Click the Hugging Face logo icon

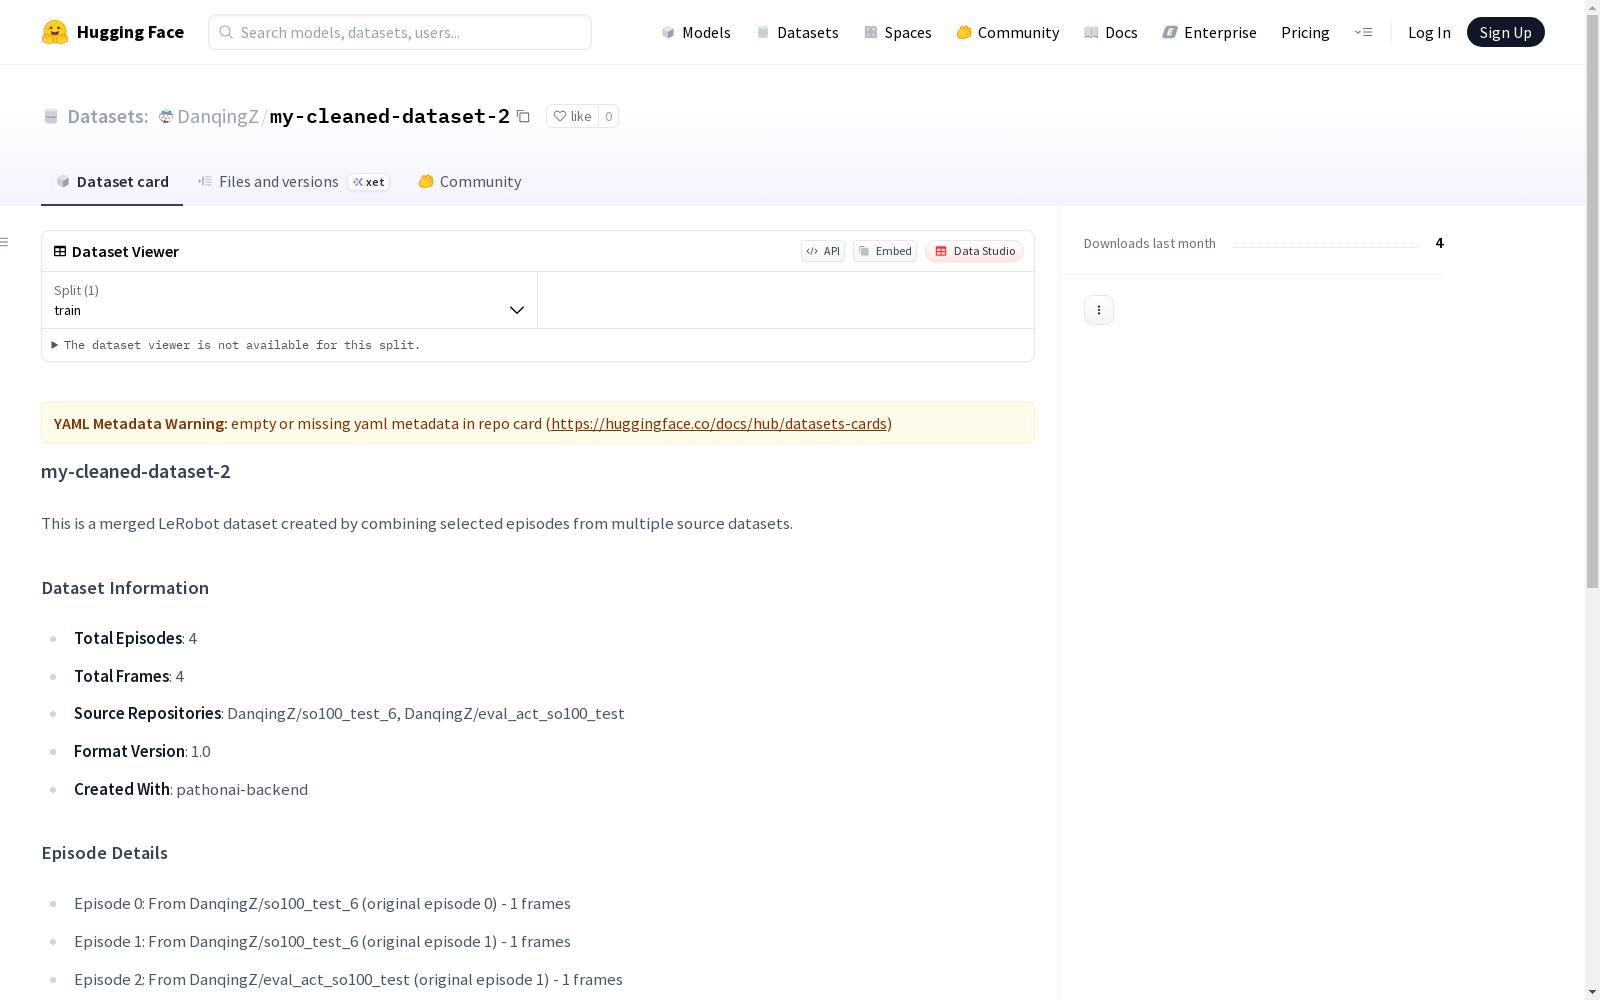tap(55, 32)
